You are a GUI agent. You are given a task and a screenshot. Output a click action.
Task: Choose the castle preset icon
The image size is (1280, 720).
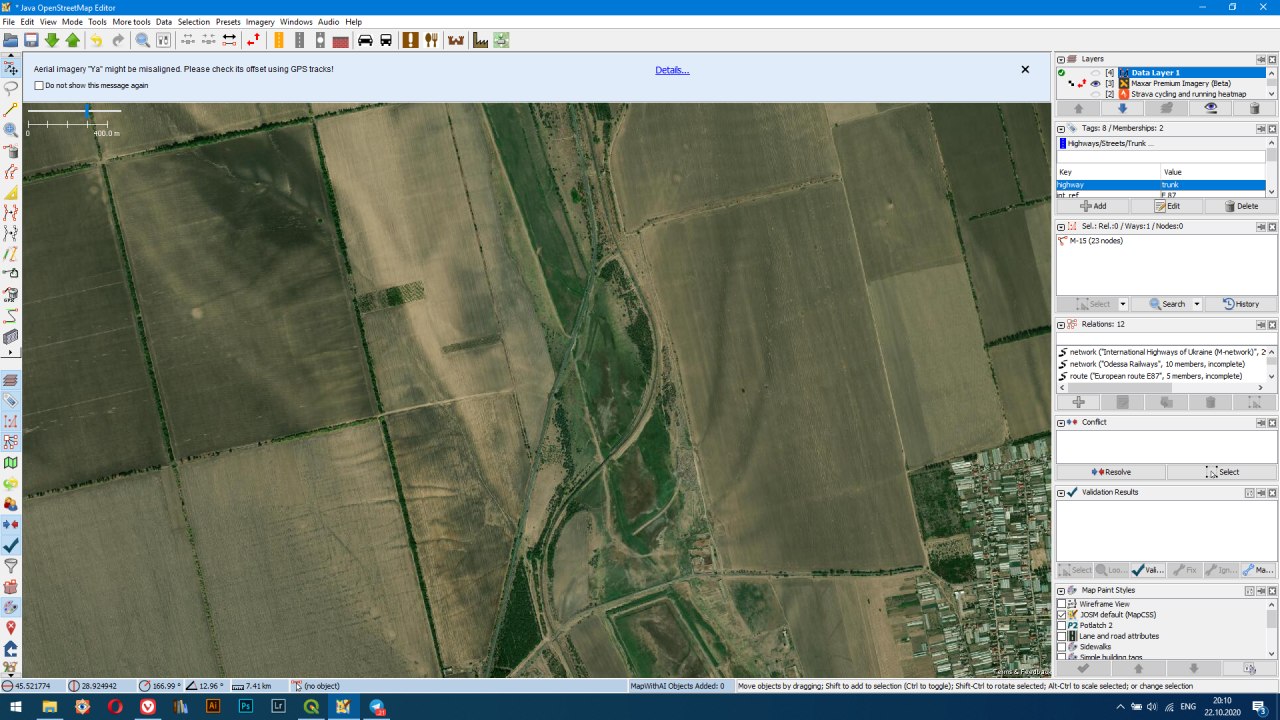(456, 40)
